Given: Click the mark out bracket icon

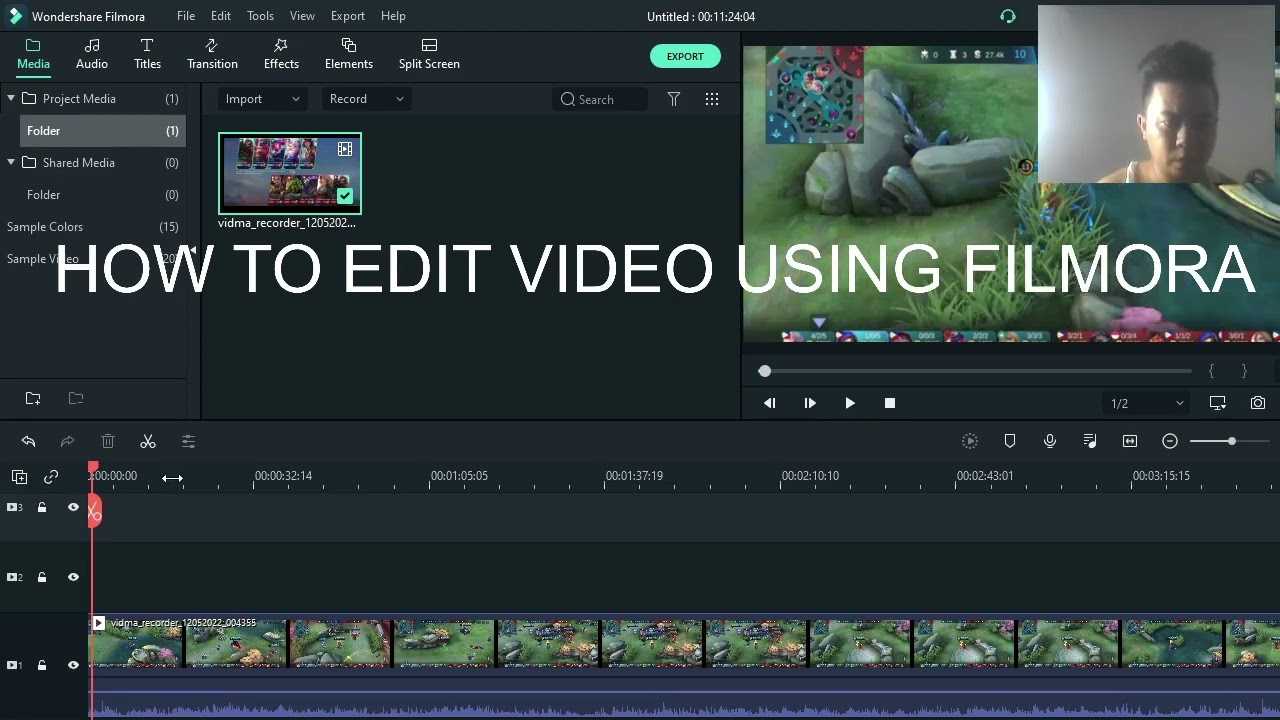Looking at the screenshot, I should [1244, 371].
